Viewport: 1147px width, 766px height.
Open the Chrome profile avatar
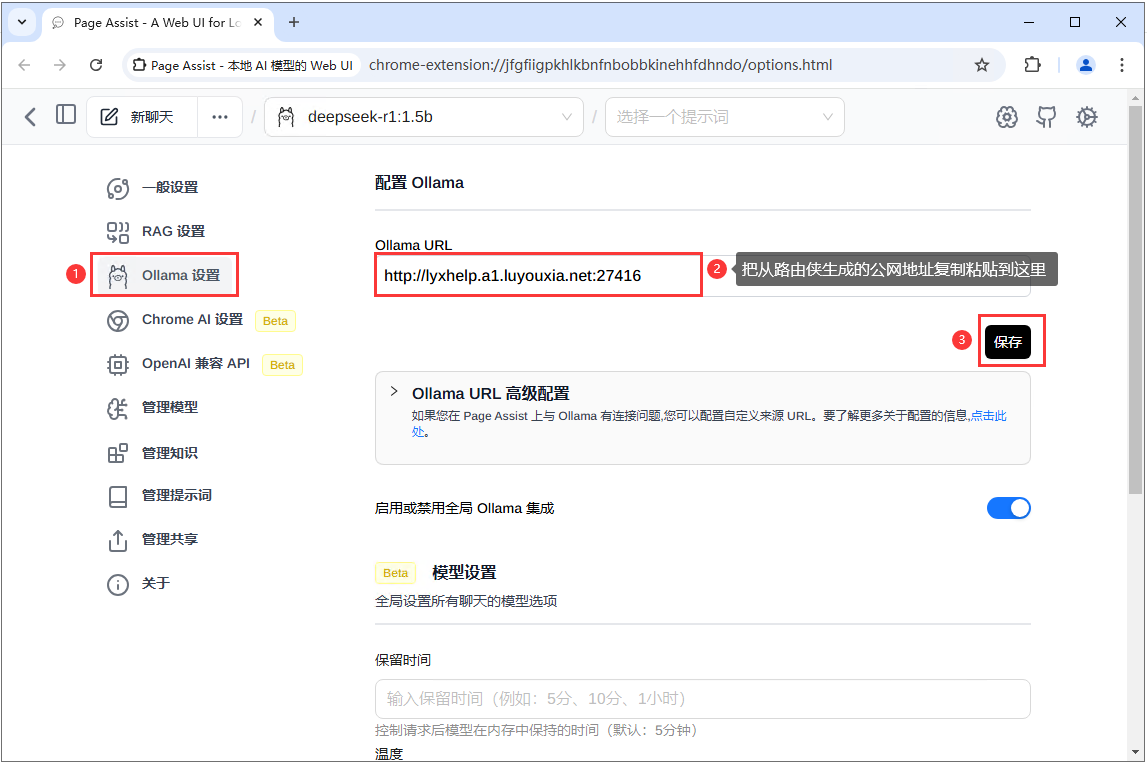(x=1086, y=65)
